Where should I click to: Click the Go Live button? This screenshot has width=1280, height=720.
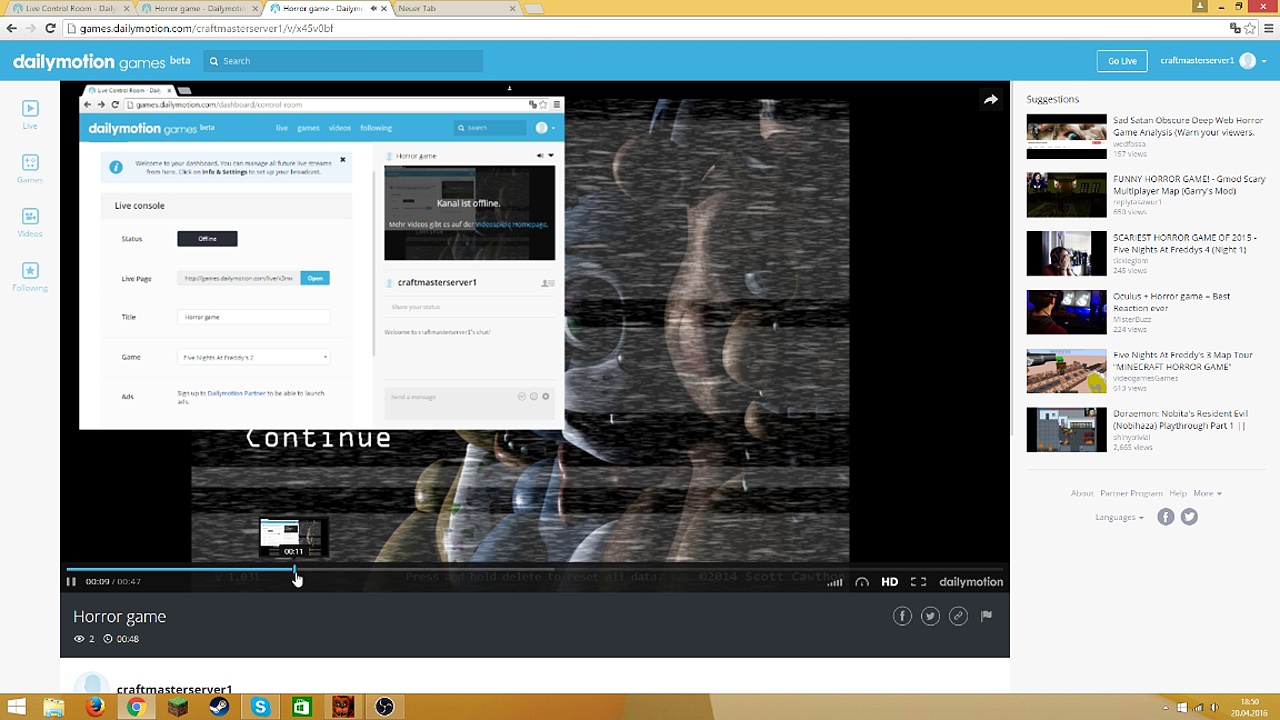coord(1122,61)
